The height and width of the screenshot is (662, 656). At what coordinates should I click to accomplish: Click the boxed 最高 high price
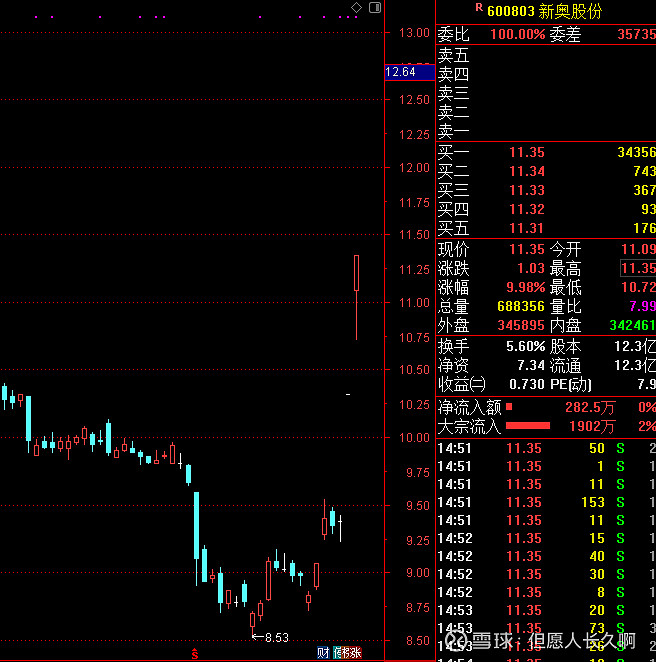638,268
